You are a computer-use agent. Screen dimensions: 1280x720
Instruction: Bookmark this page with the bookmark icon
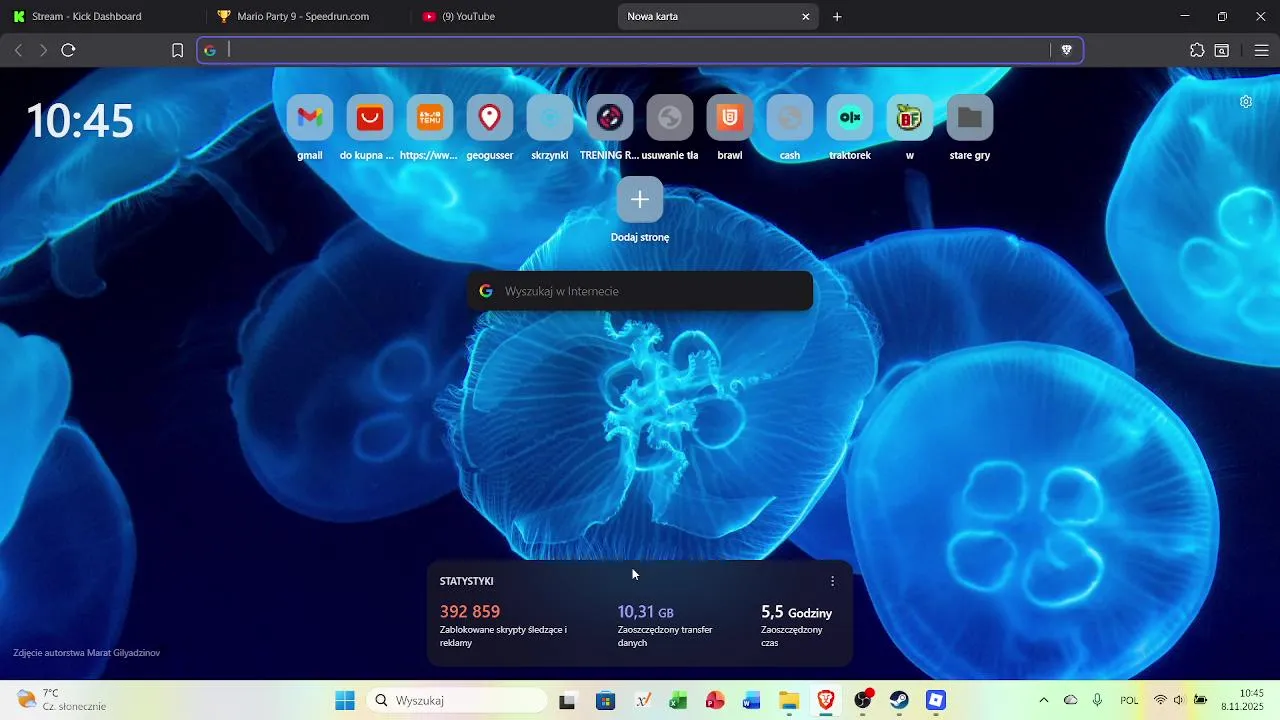177,50
